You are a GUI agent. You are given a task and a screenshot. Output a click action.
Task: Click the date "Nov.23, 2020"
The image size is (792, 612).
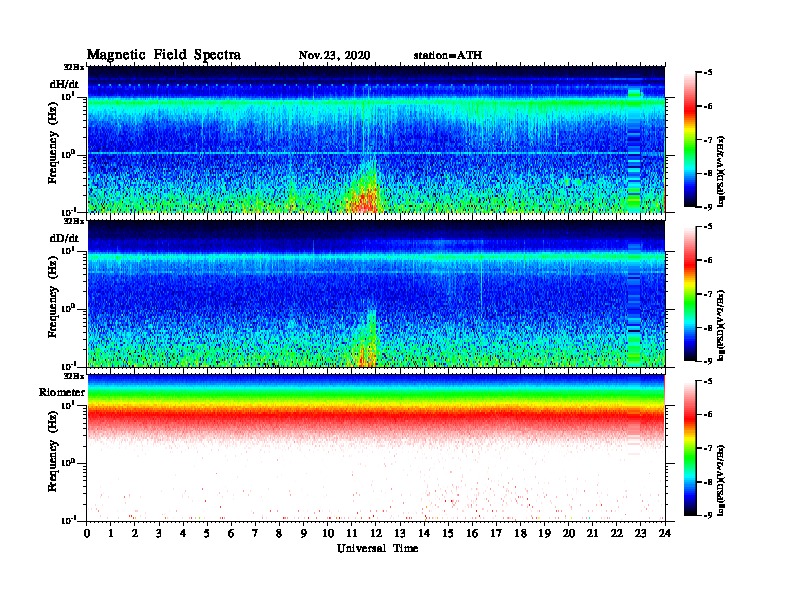point(334,55)
